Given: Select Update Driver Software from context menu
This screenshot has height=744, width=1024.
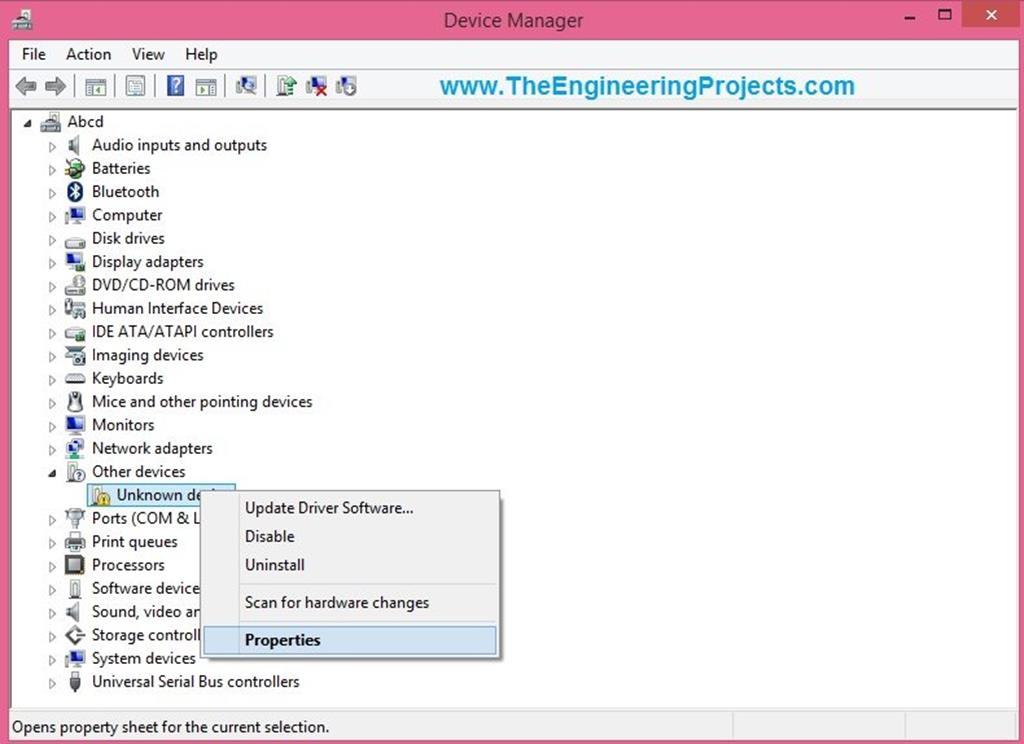Looking at the screenshot, I should point(329,507).
